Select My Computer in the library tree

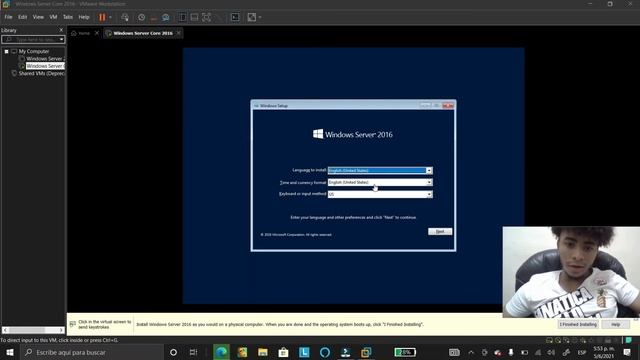(x=33, y=51)
